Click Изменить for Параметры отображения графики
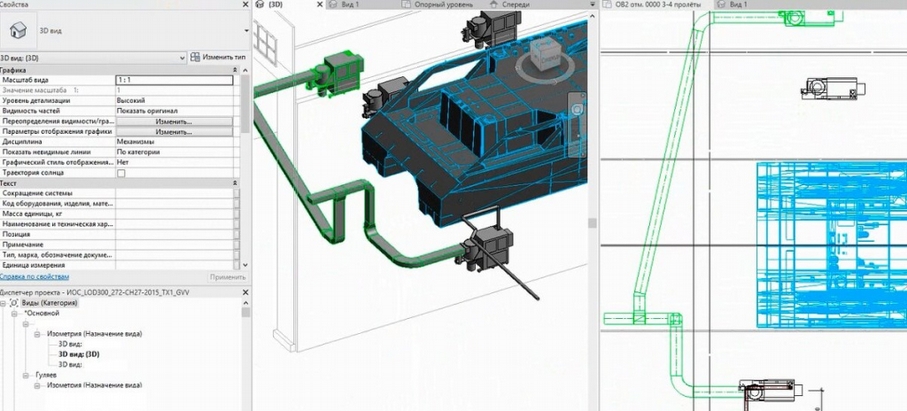 (174, 132)
